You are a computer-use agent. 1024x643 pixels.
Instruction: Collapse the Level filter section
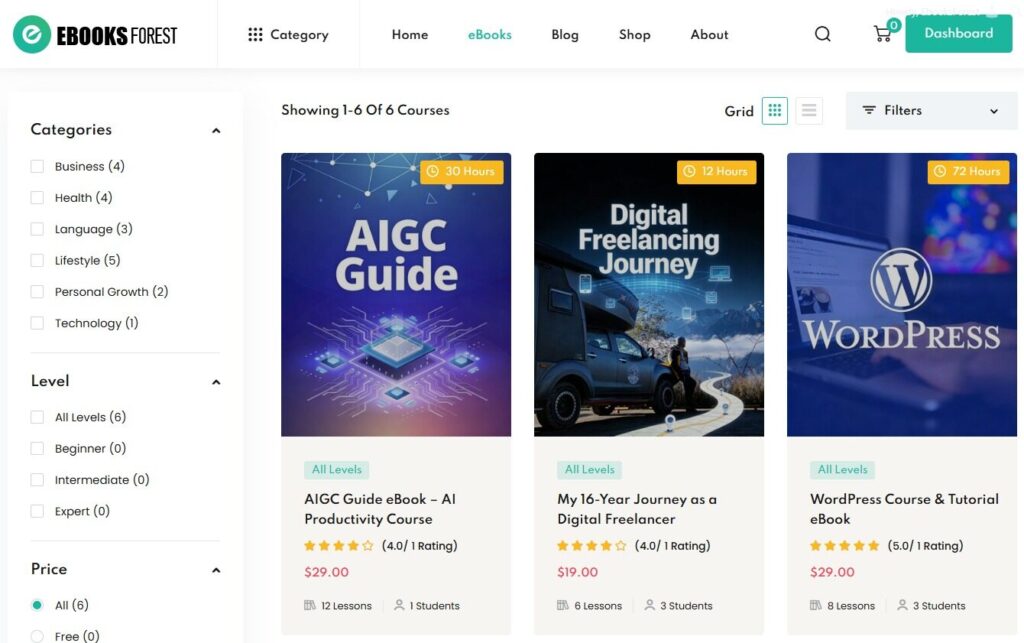(216, 382)
